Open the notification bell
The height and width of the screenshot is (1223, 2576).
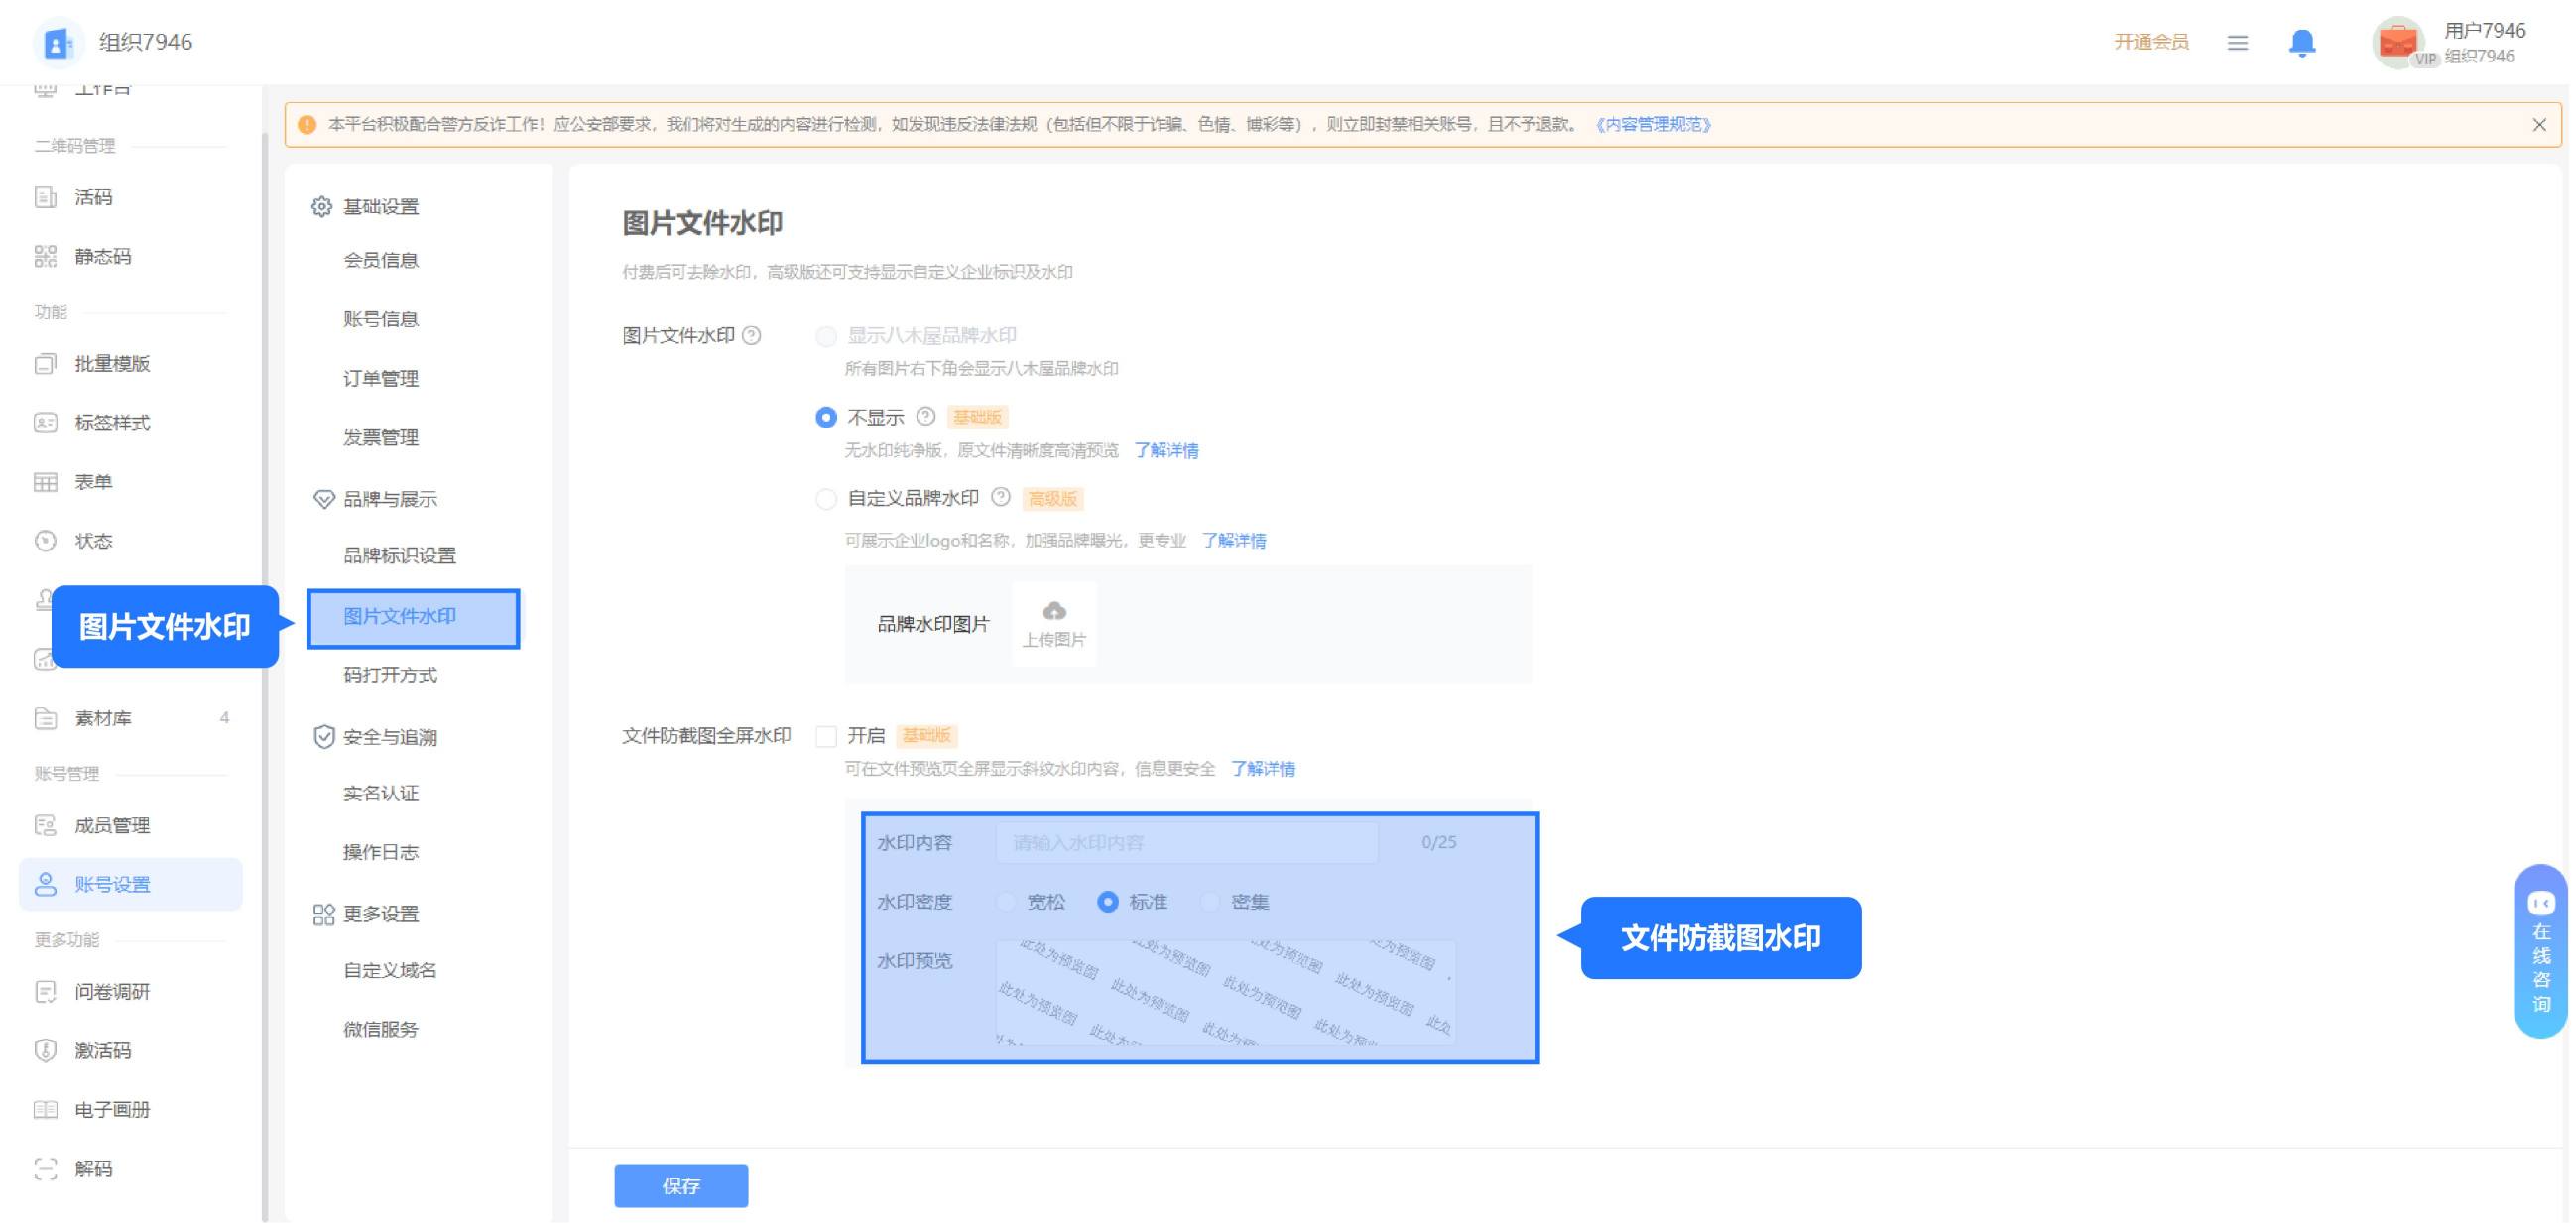(x=2302, y=42)
